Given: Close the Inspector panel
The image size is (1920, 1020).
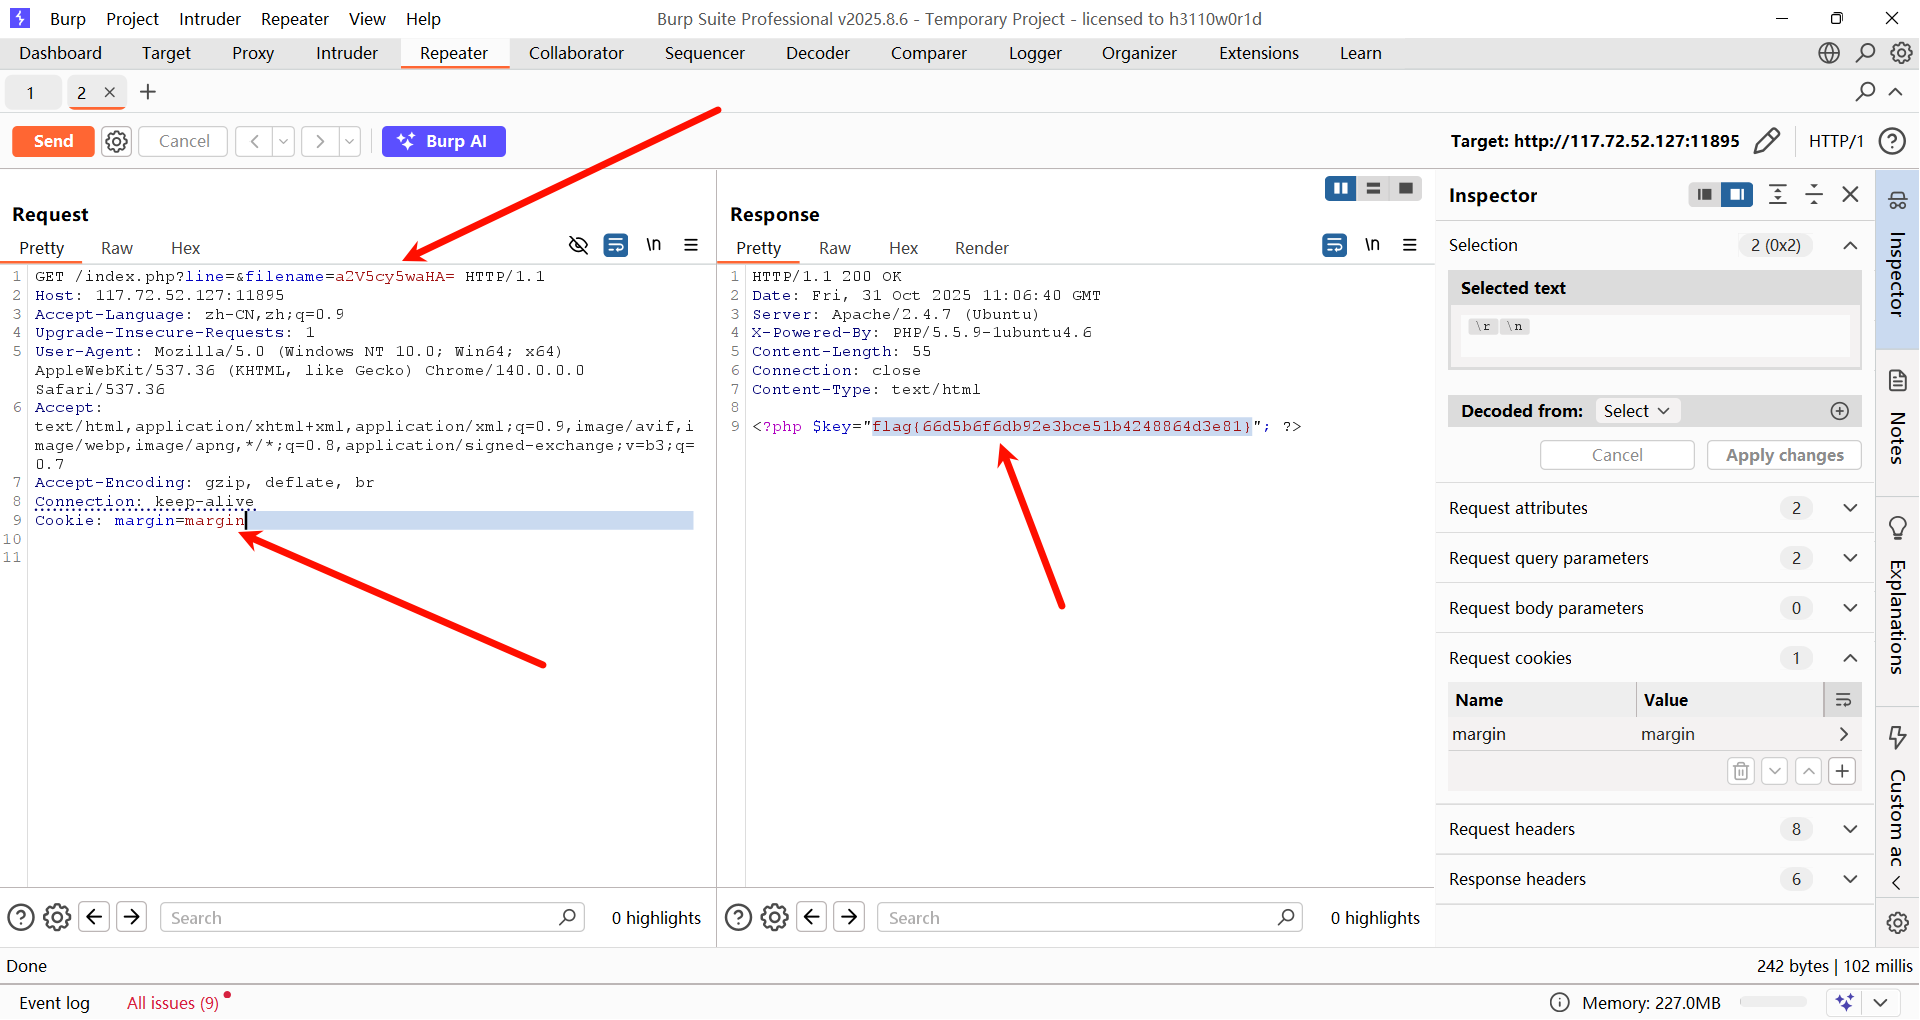Looking at the screenshot, I should [x=1851, y=194].
